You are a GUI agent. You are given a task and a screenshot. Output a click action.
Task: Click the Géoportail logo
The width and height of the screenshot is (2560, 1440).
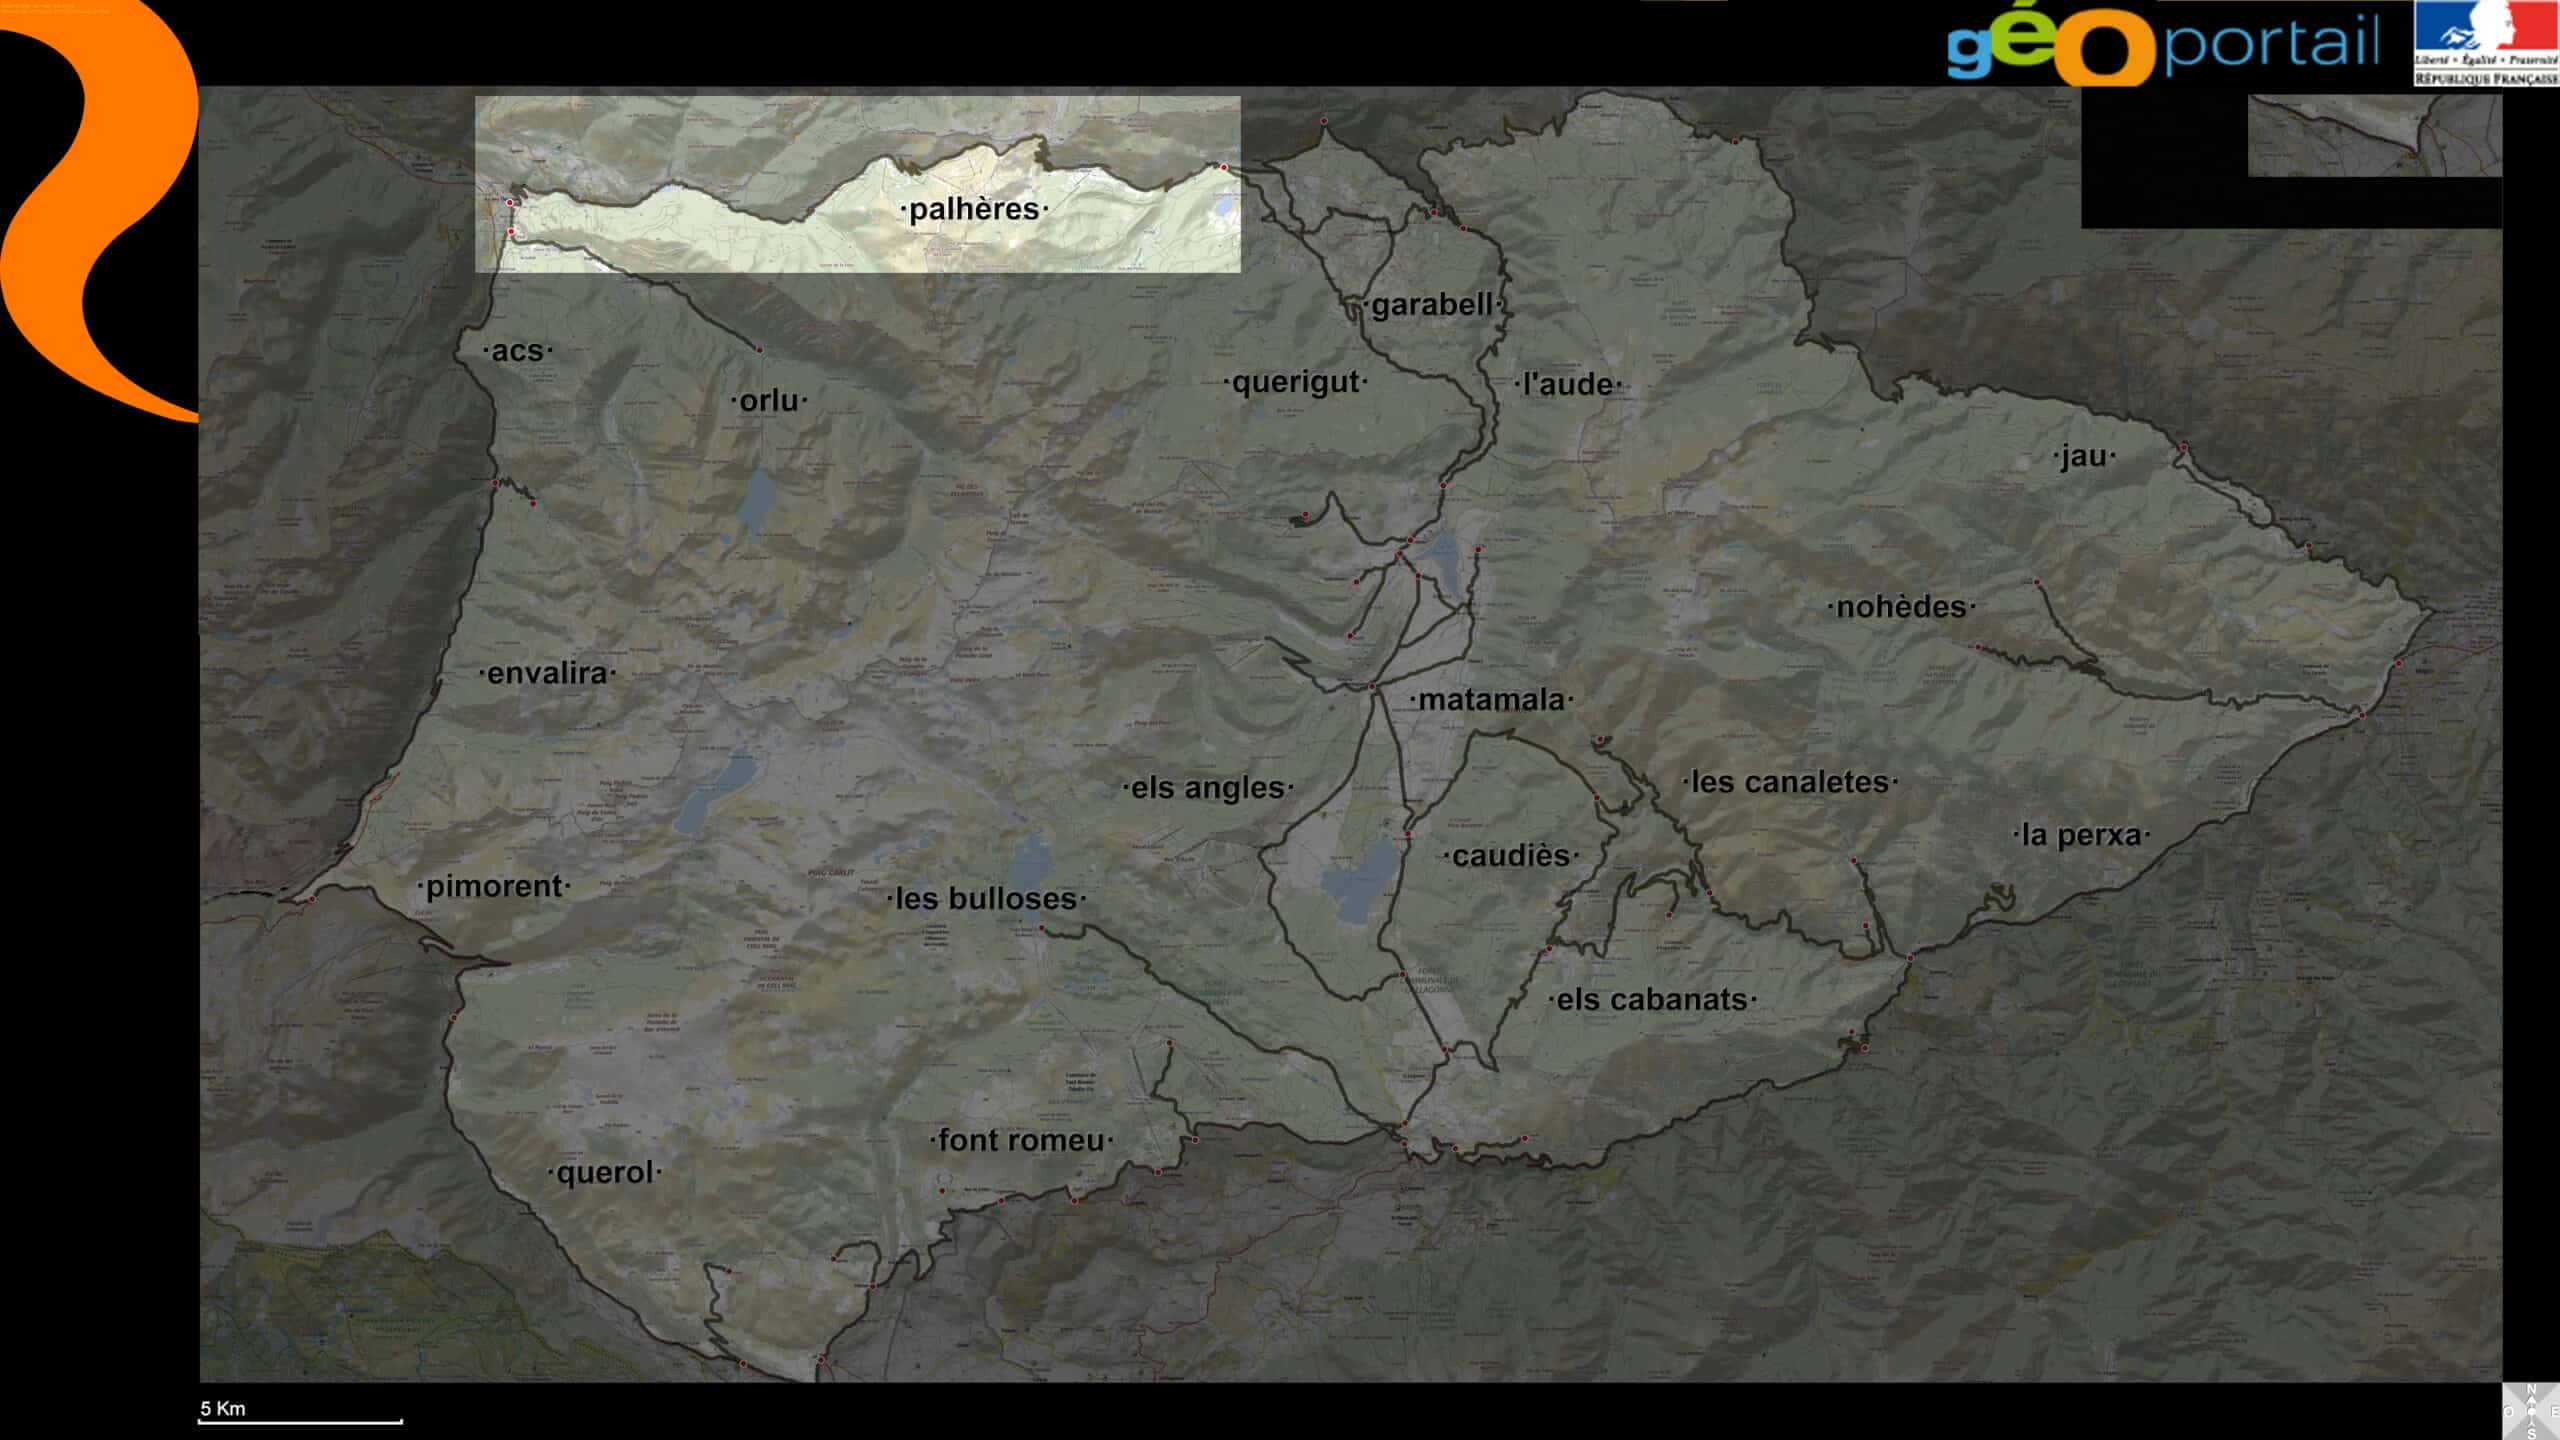click(x=2162, y=45)
